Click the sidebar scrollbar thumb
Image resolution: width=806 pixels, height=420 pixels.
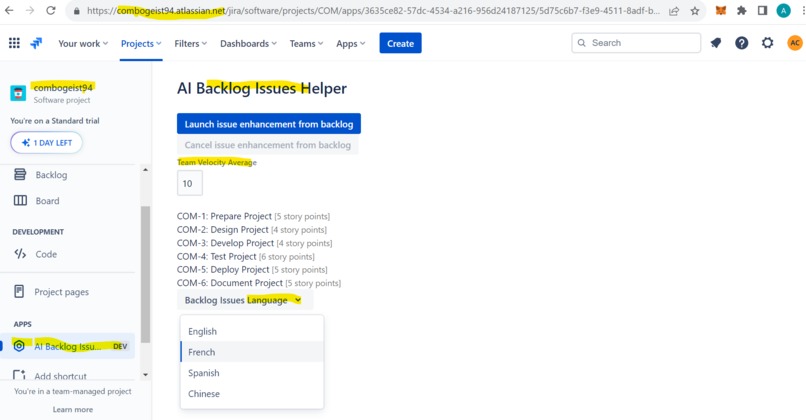click(145, 274)
